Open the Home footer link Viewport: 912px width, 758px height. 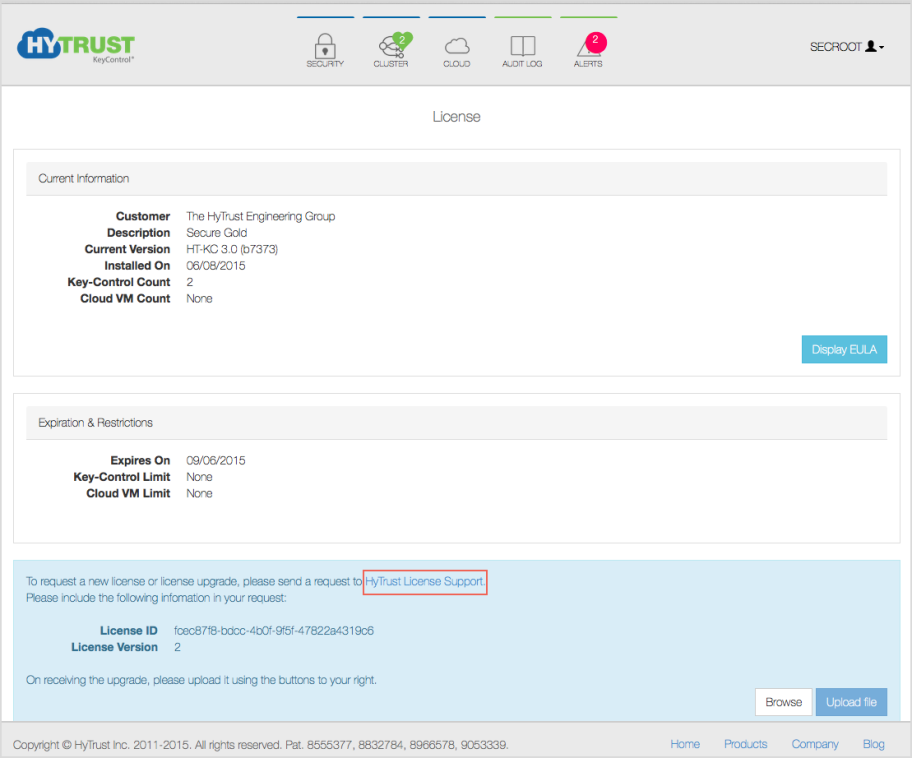[685, 744]
